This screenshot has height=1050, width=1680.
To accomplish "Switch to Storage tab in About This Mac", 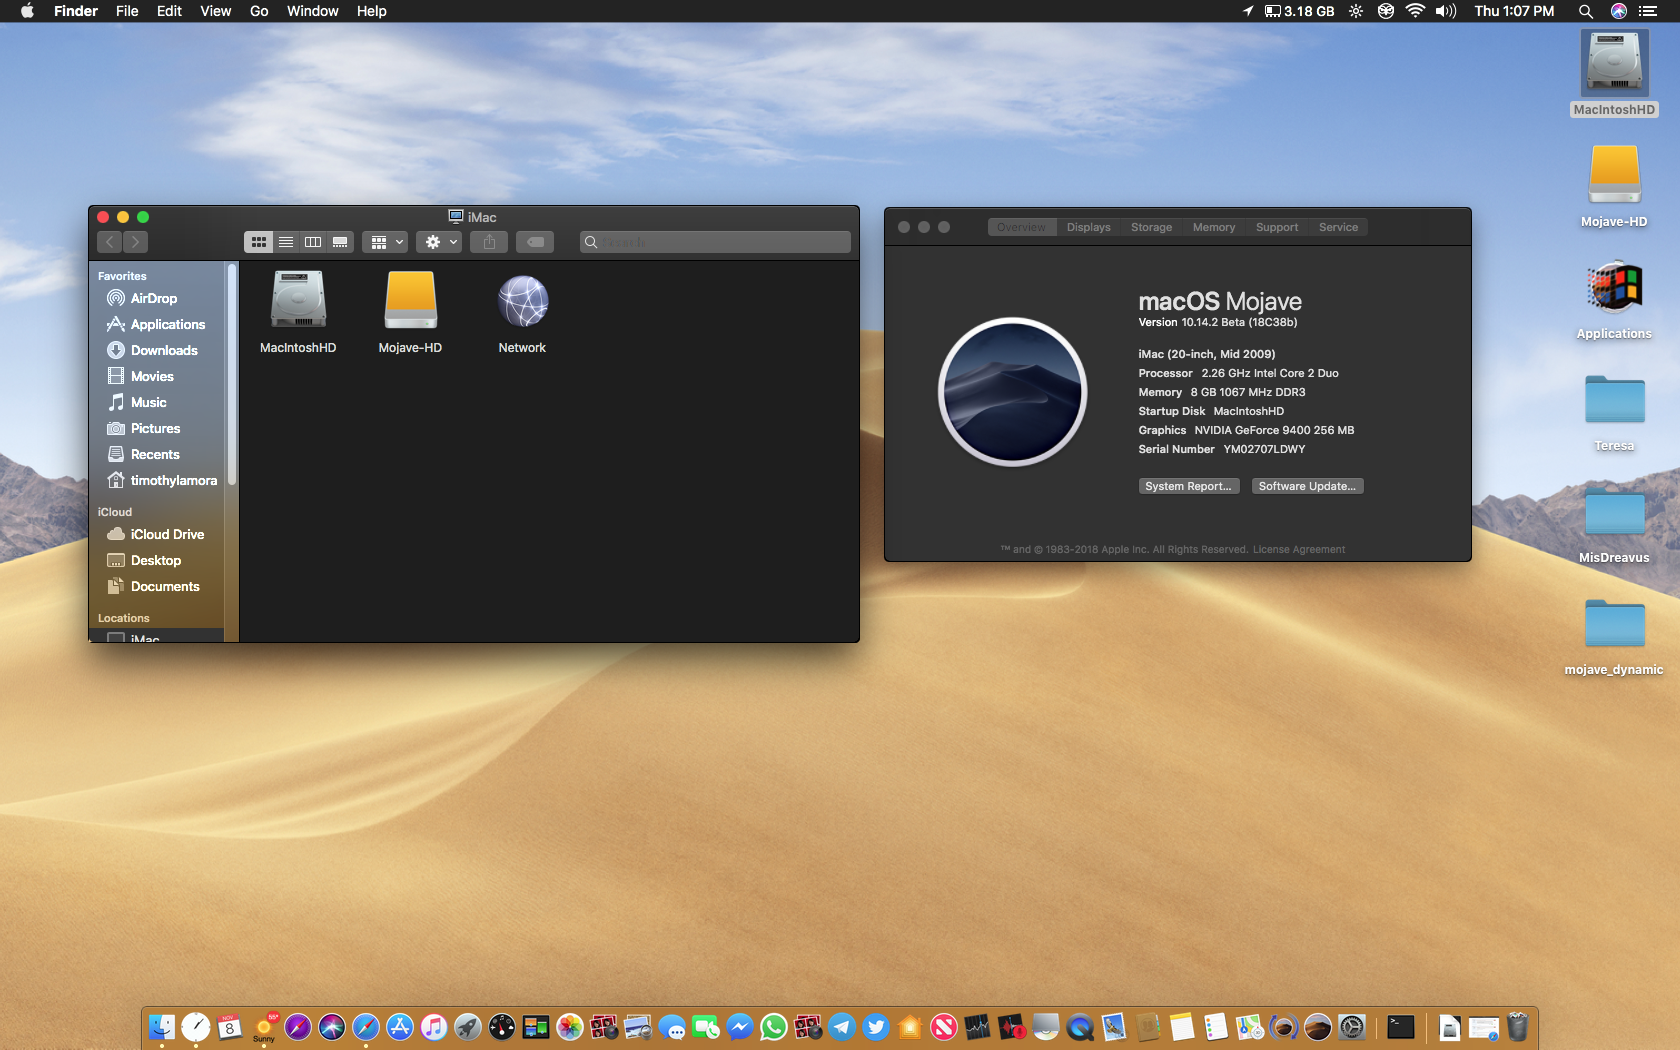I will 1151,227.
